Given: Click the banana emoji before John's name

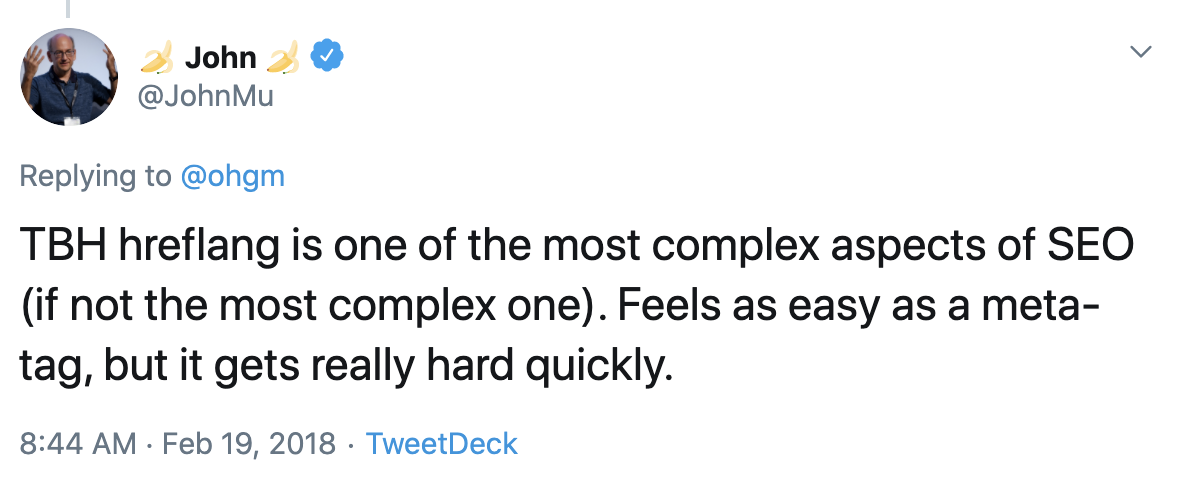Looking at the screenshot, I should click(157, 60).
